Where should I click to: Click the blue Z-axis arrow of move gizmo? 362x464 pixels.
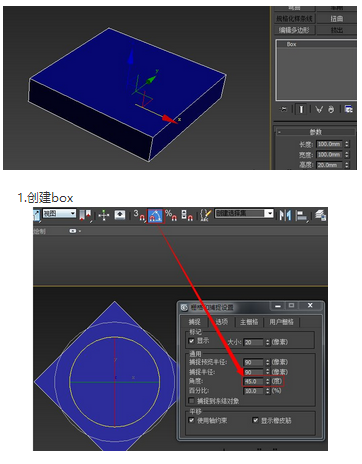(x=131, y=56)
